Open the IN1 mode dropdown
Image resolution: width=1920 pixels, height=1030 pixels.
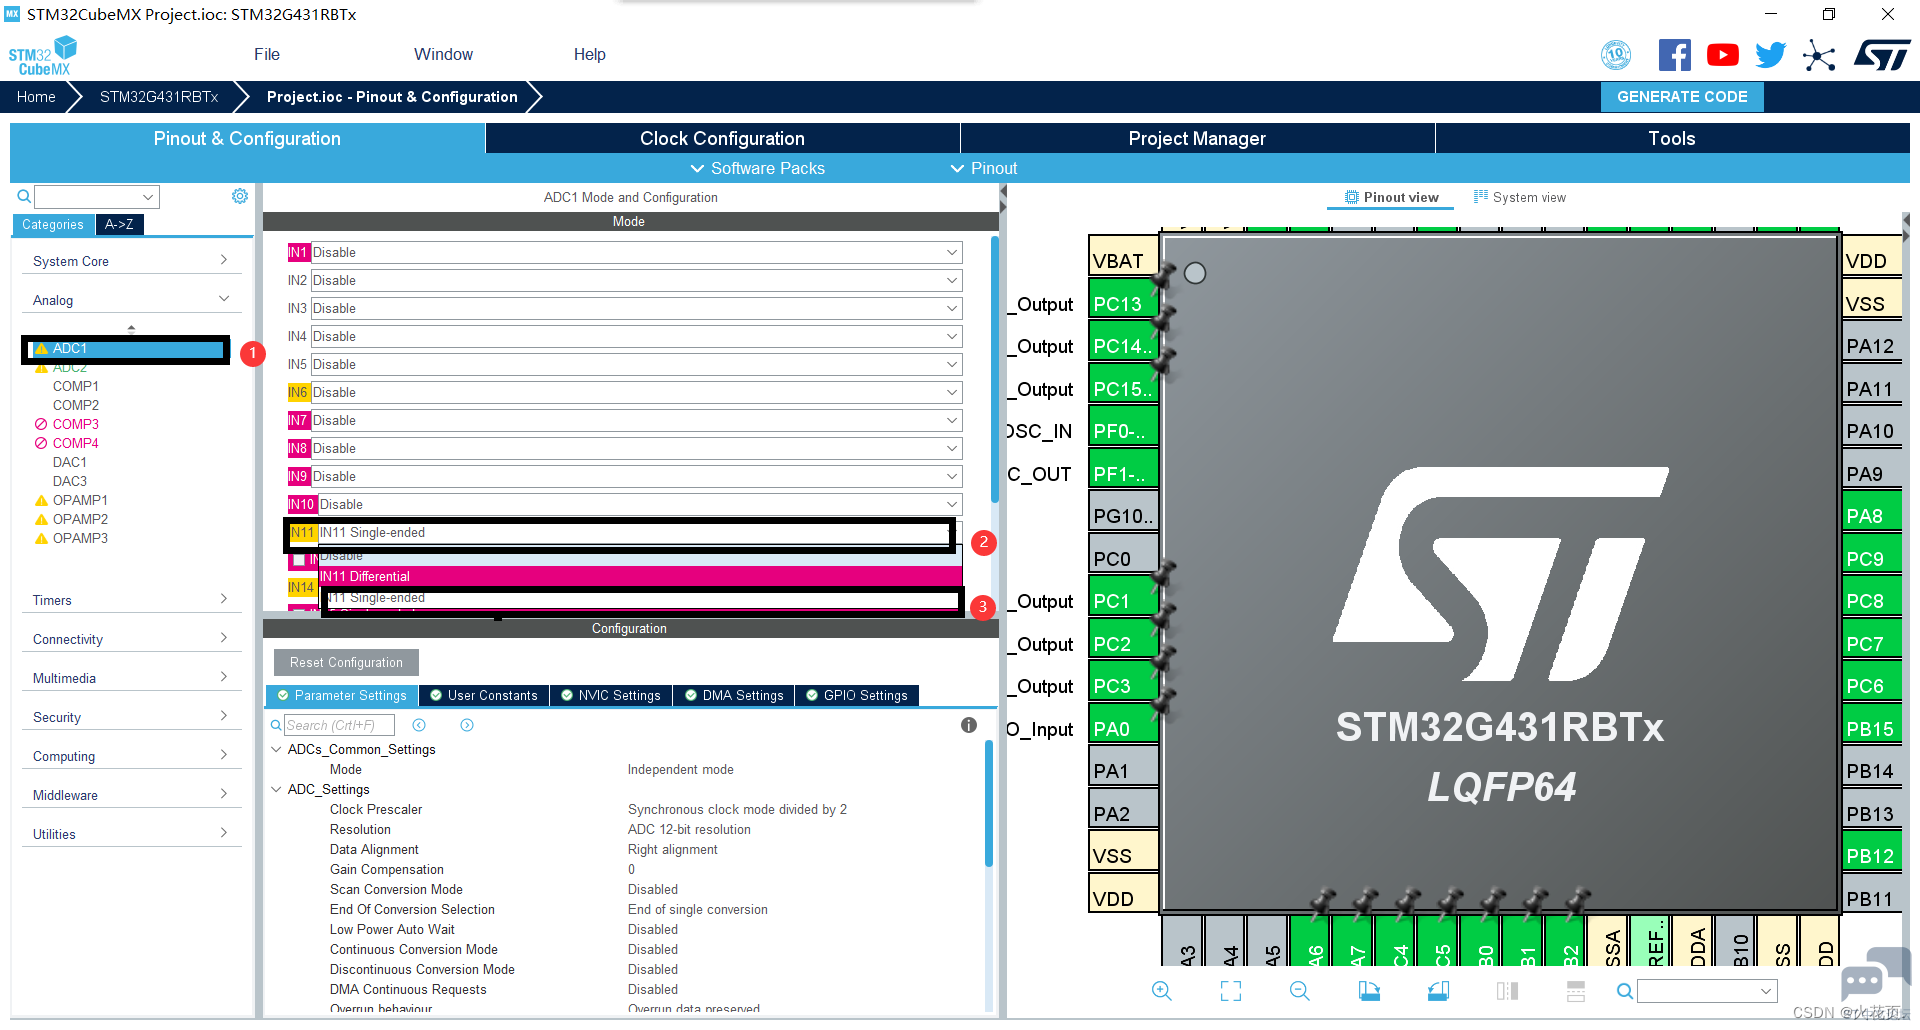(x=636, y=252)
